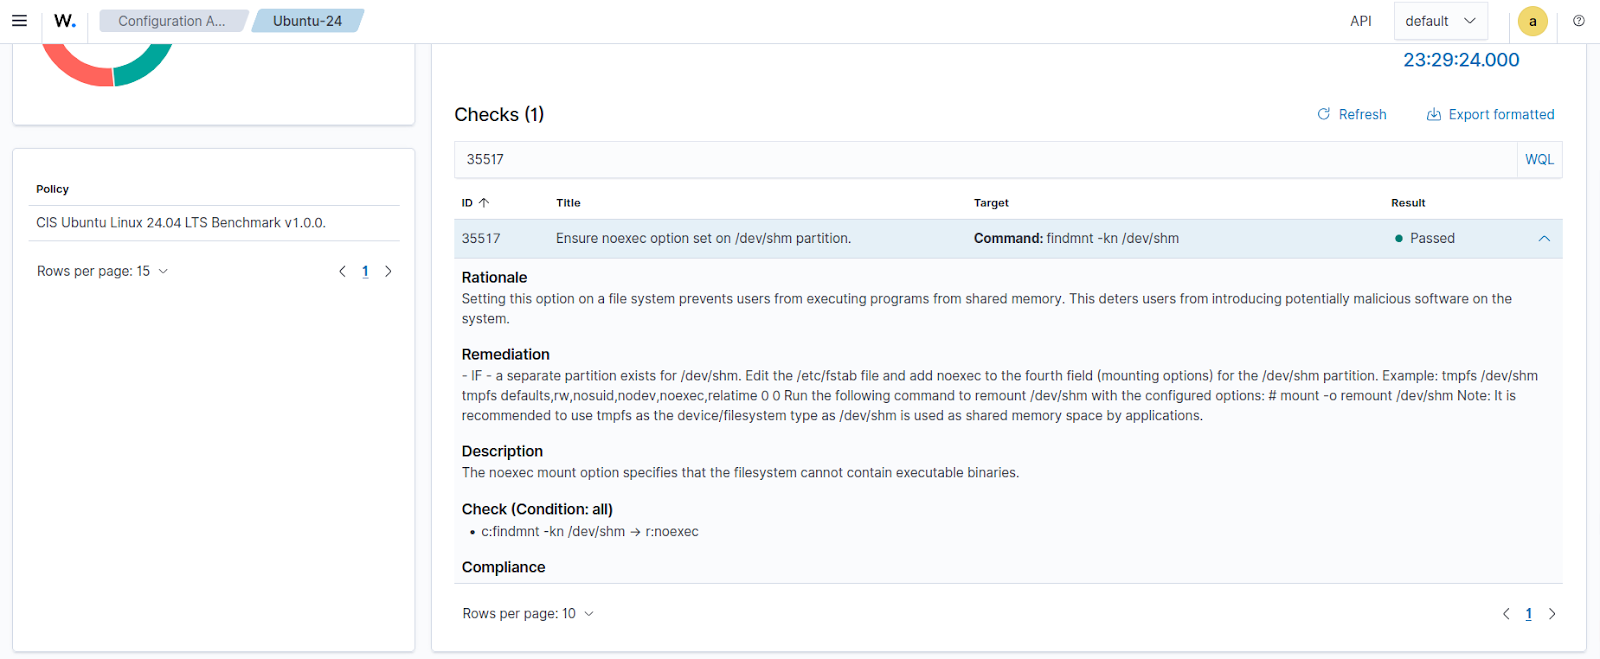This screenshot has height=659, width=1600.
Task: Toggle WQL query language button
Action: (x=1539, y=160)
